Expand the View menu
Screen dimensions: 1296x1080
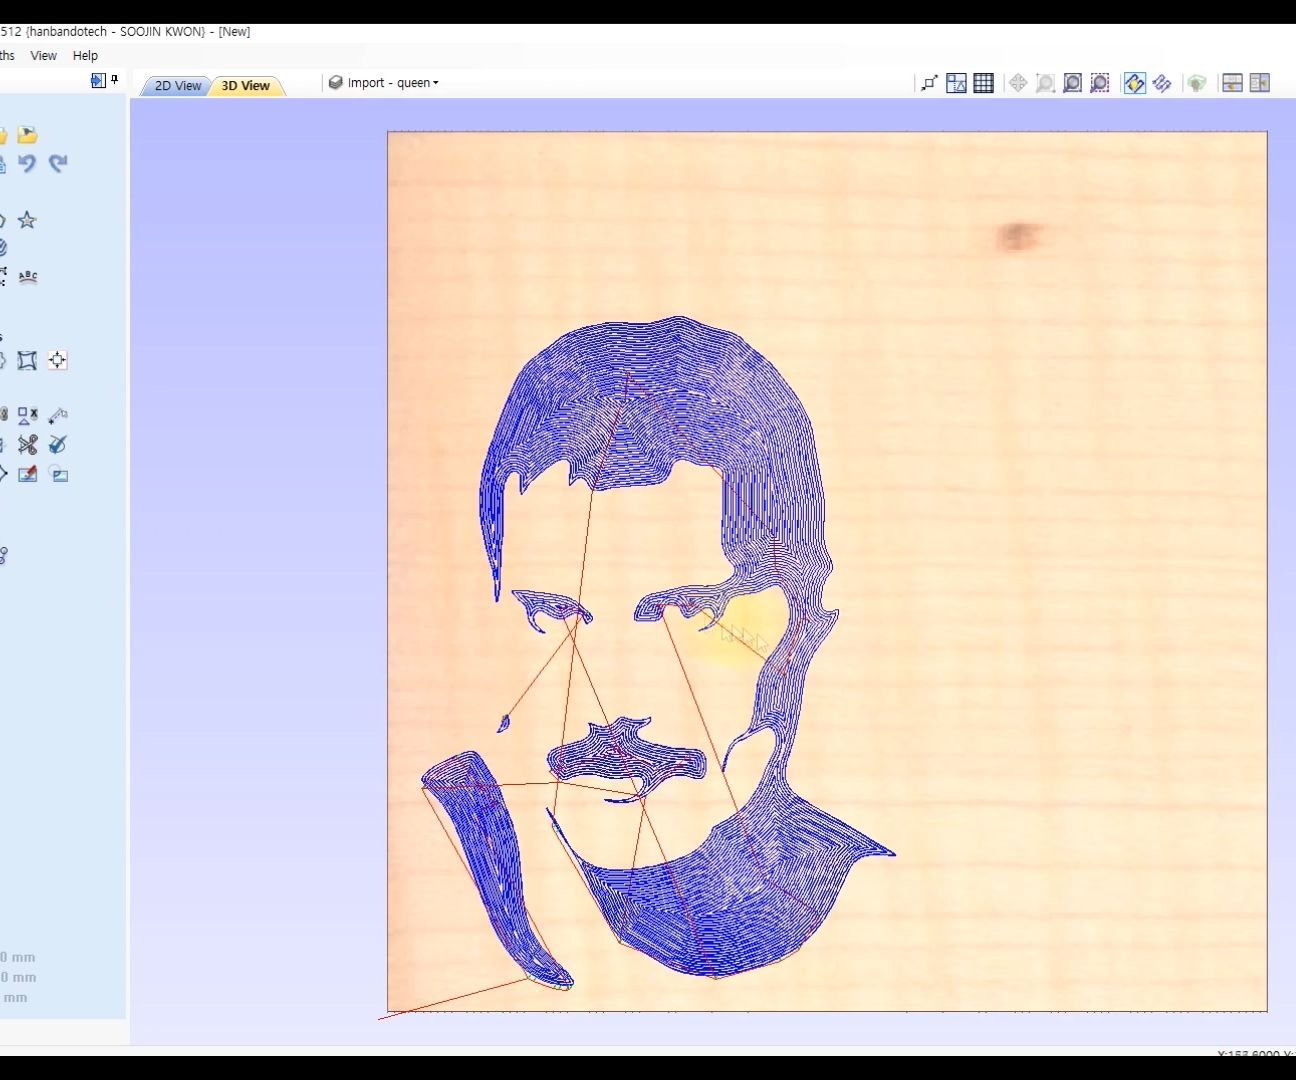pyautogui.click(x=43, y=55)
